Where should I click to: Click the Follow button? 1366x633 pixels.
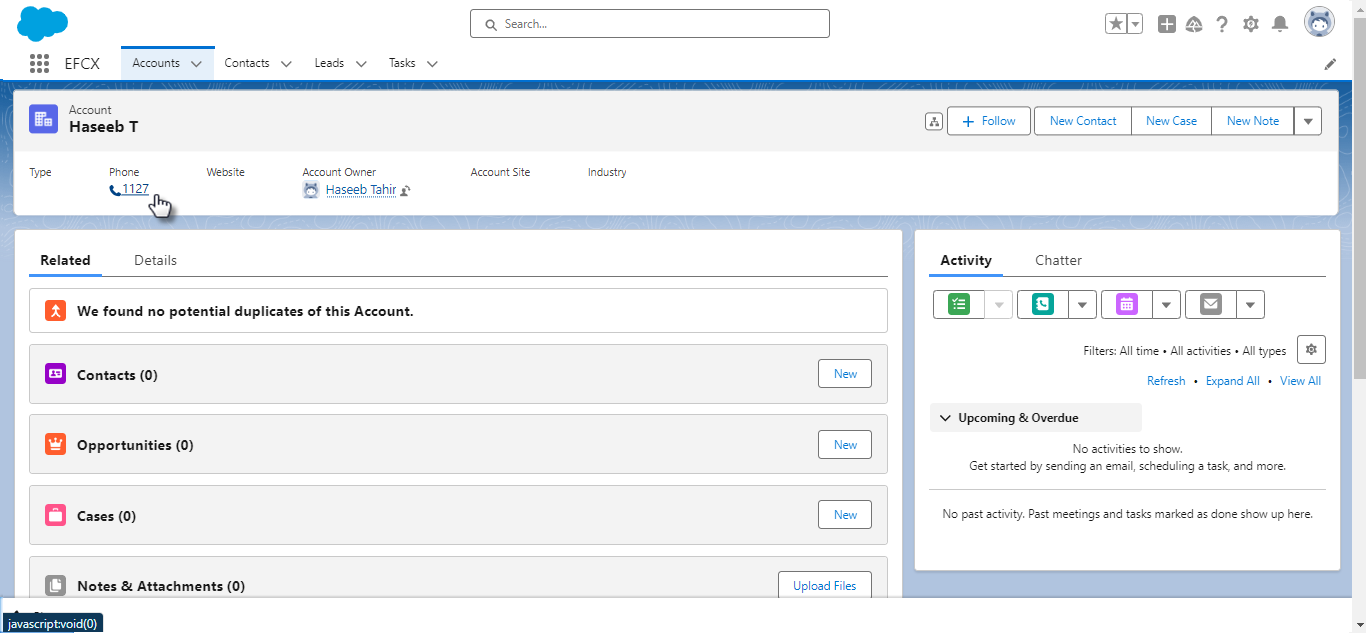[988, 121]
